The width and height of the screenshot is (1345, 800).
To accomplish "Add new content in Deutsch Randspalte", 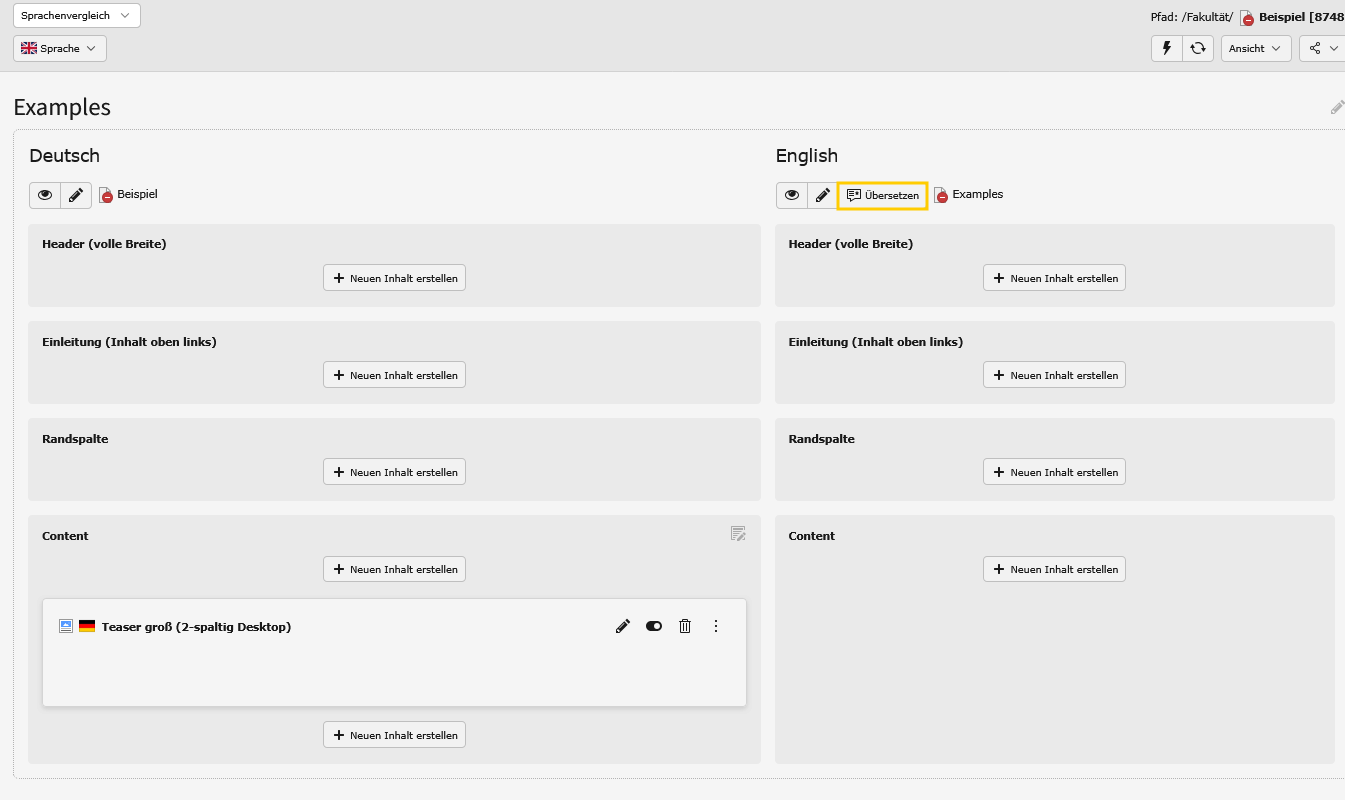I will [394, 472].
